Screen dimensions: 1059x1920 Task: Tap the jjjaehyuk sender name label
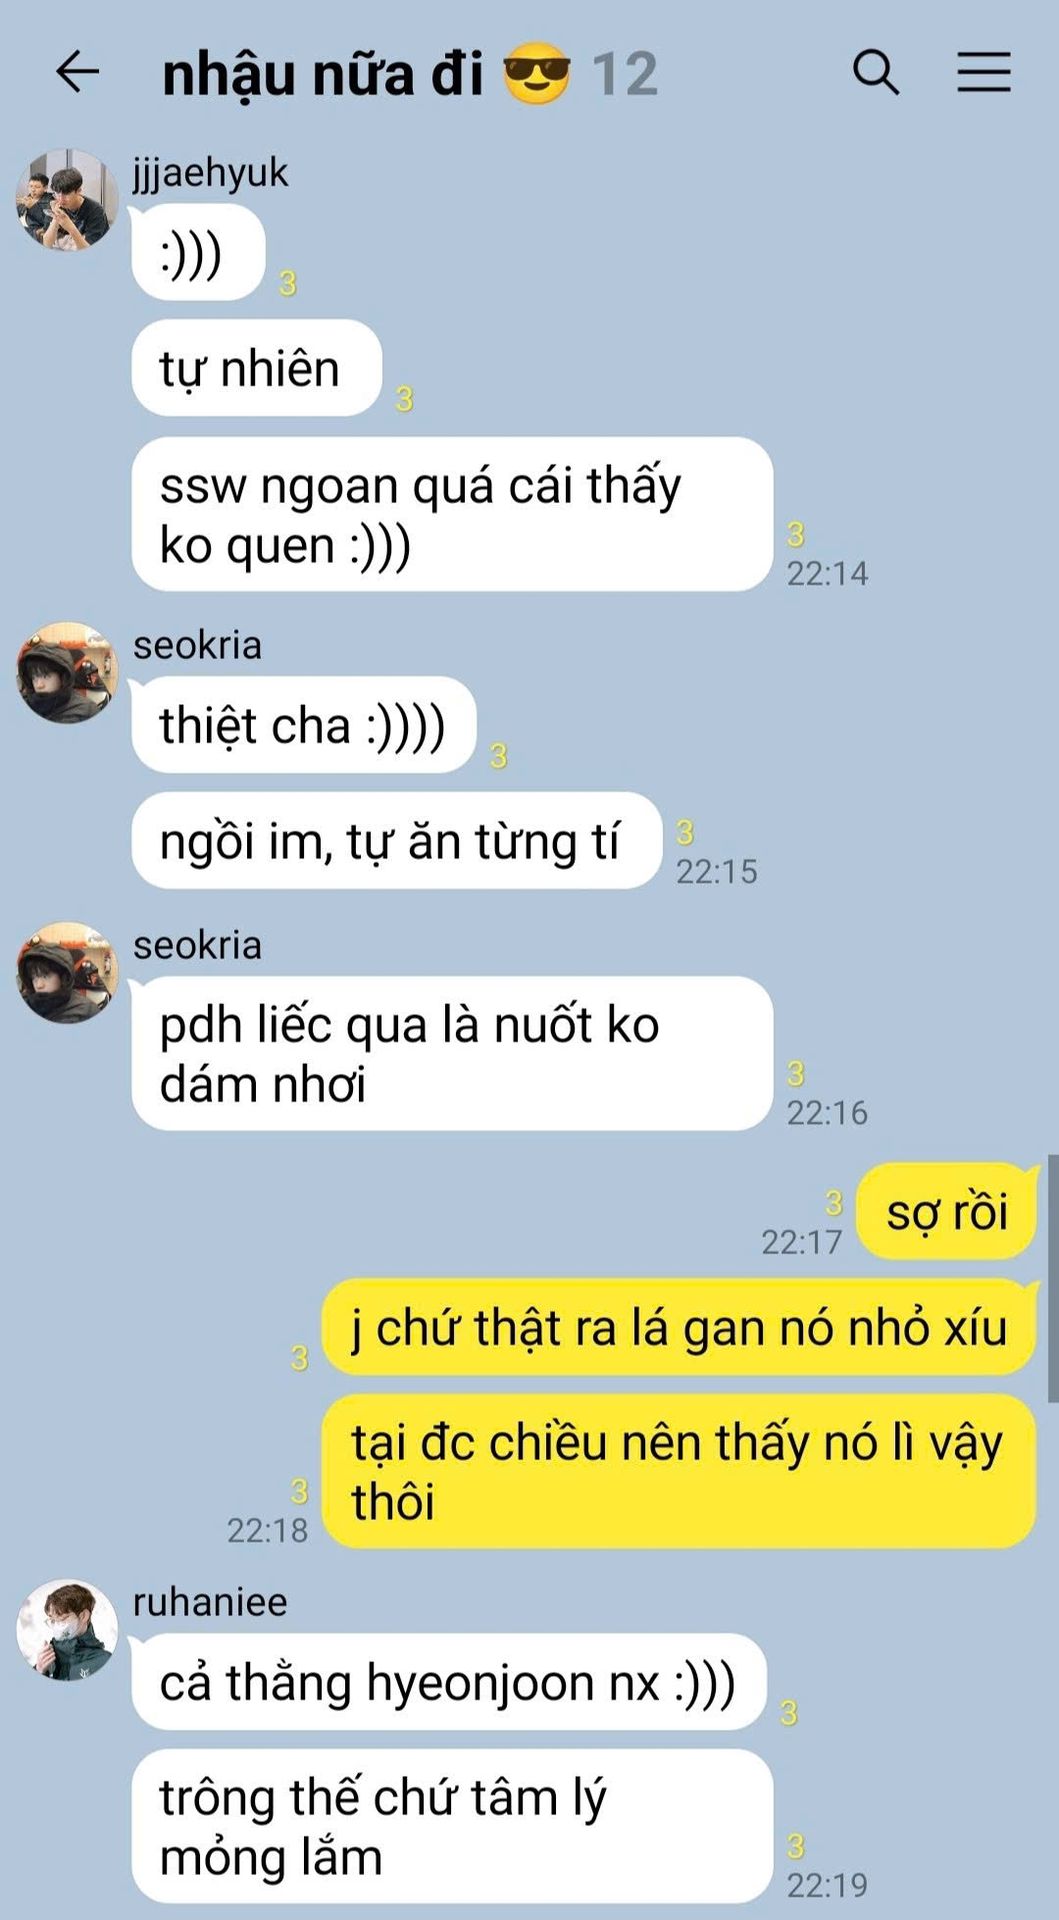210,173
